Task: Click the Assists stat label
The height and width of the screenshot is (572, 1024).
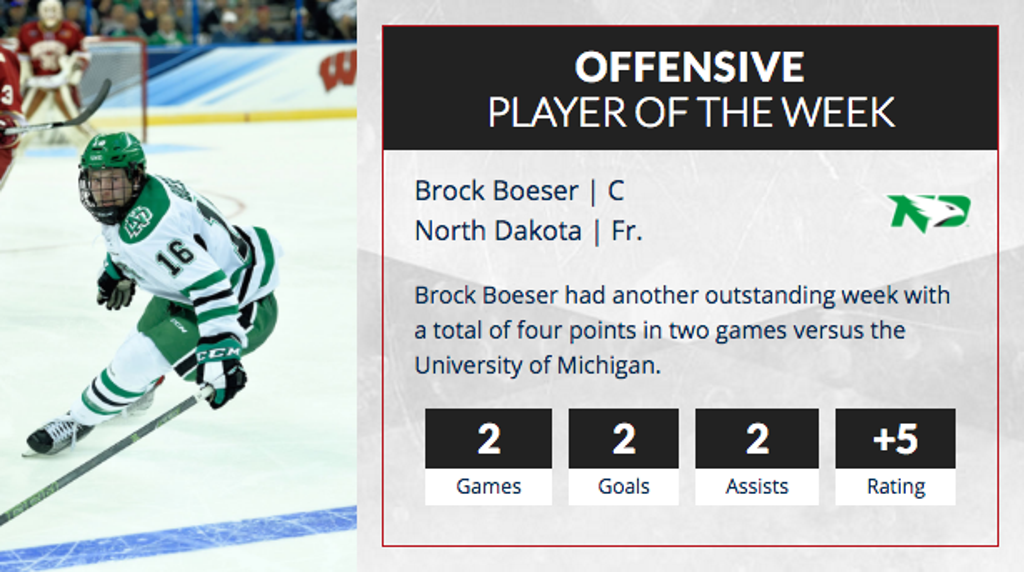Action: point(757,487)
